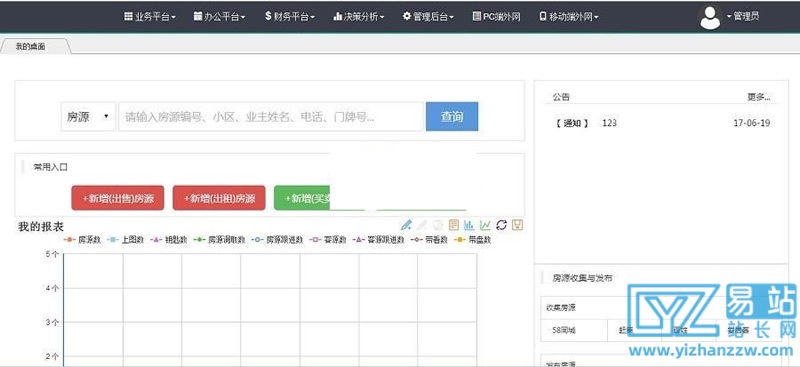Open the 管理员 user dropdown
800x367 pixels.
pyautogui.click(x=743, y=16)
